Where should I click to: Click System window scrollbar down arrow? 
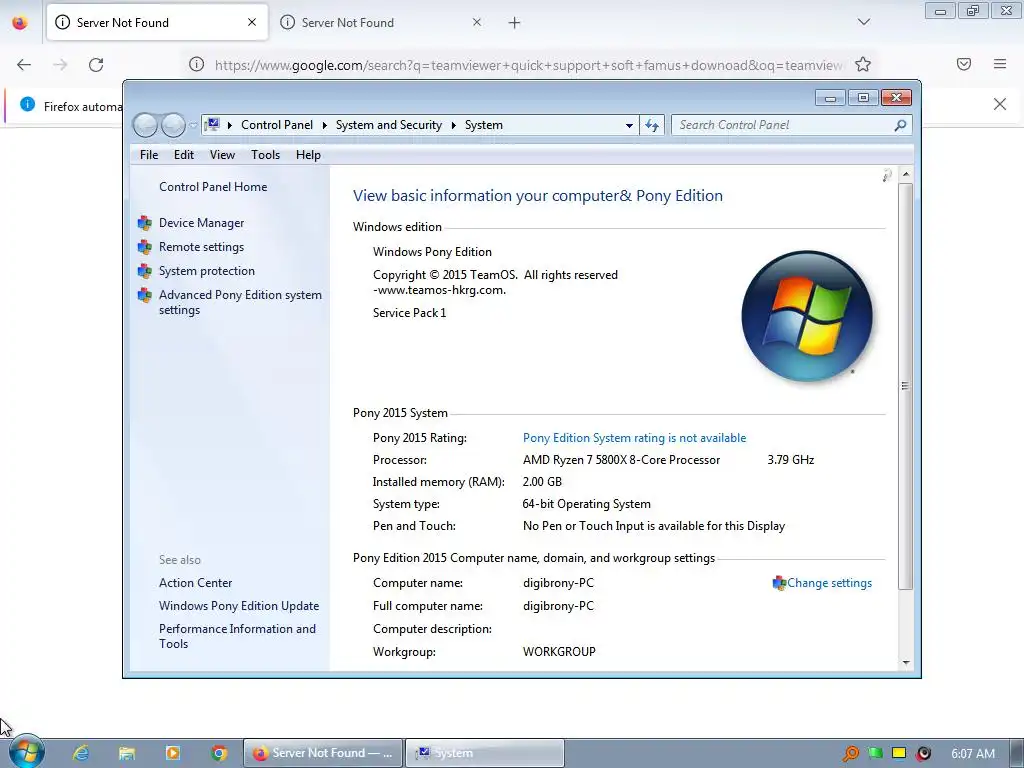pos(905,662)
